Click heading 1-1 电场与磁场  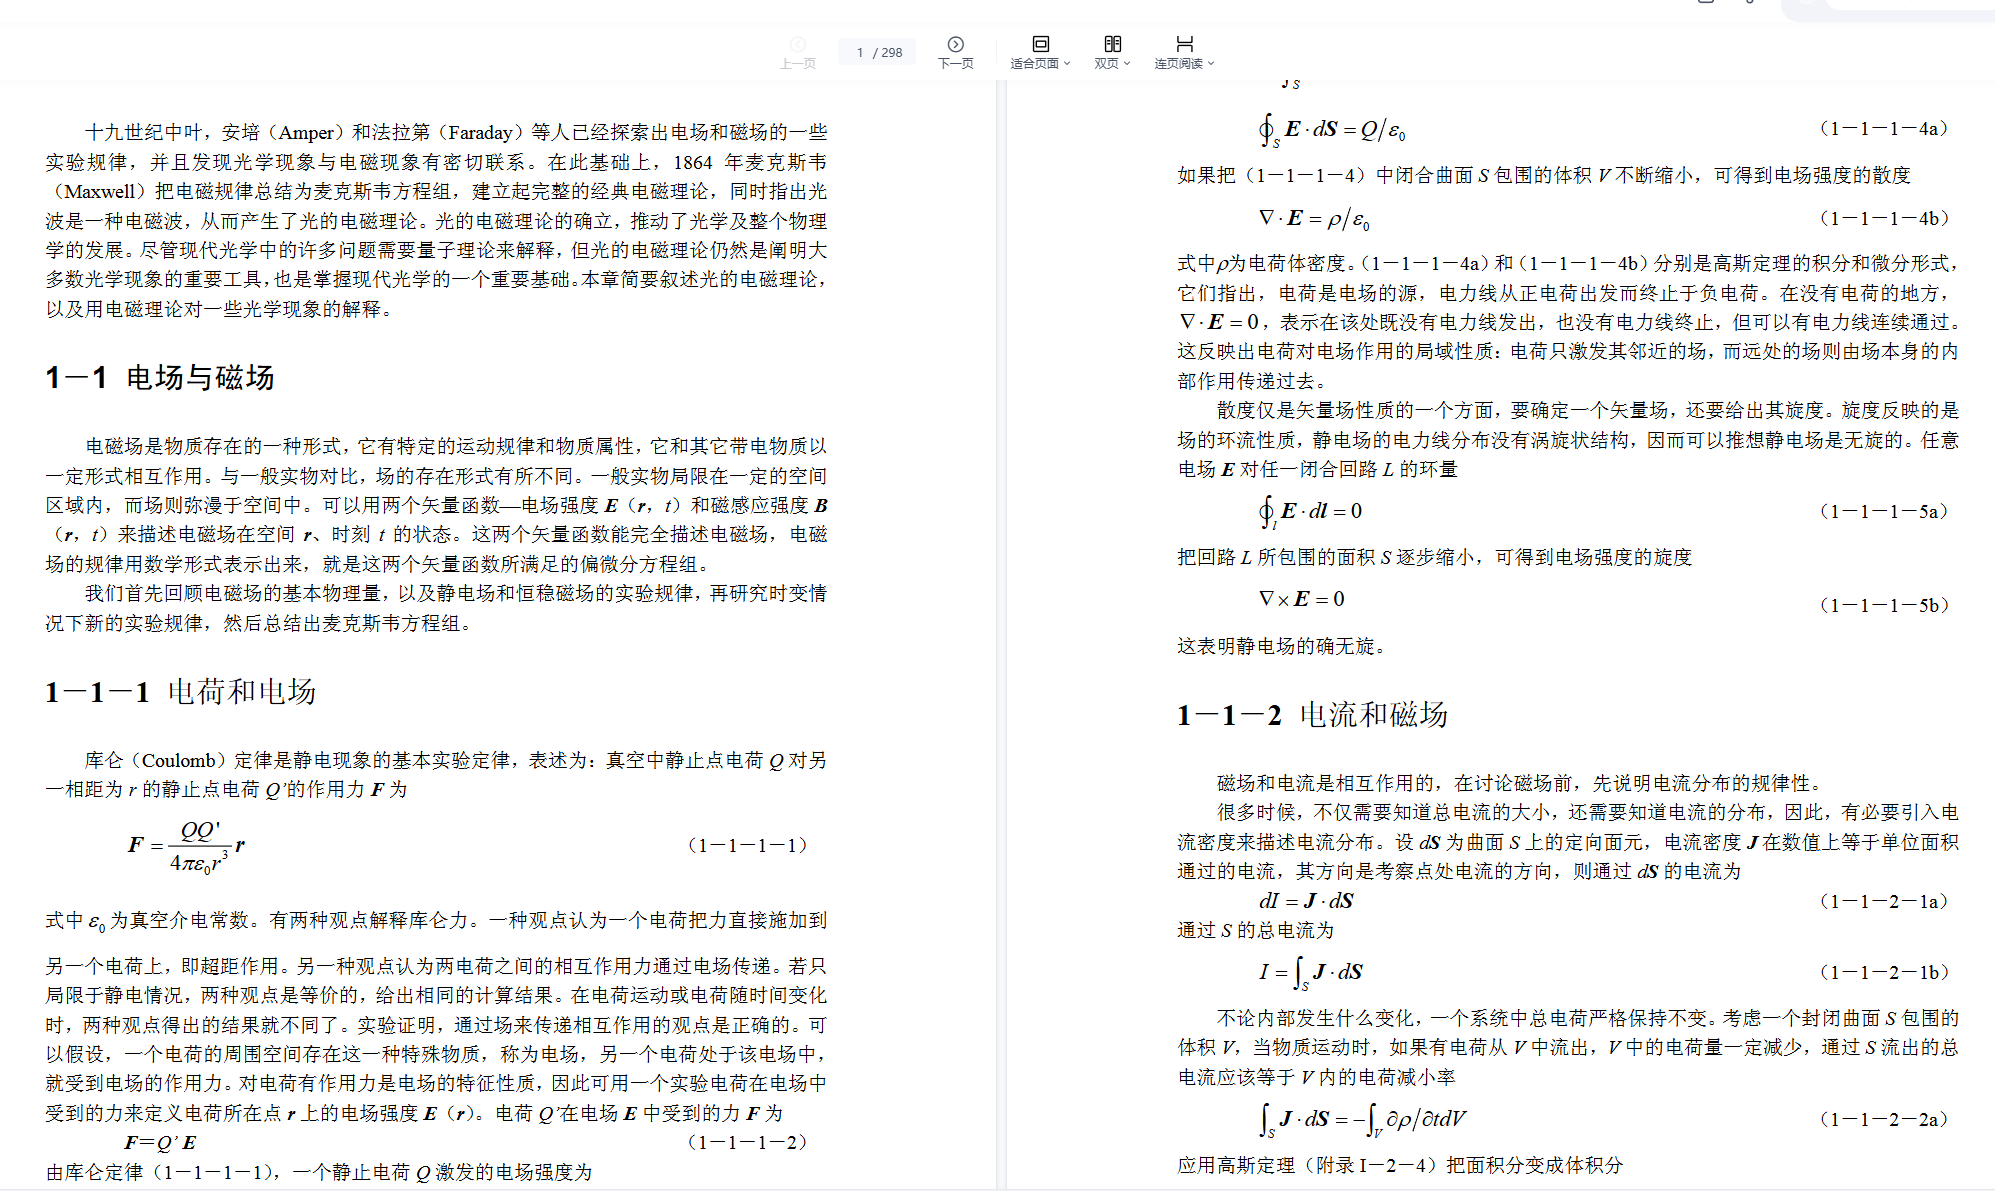(x=160, y=378)
